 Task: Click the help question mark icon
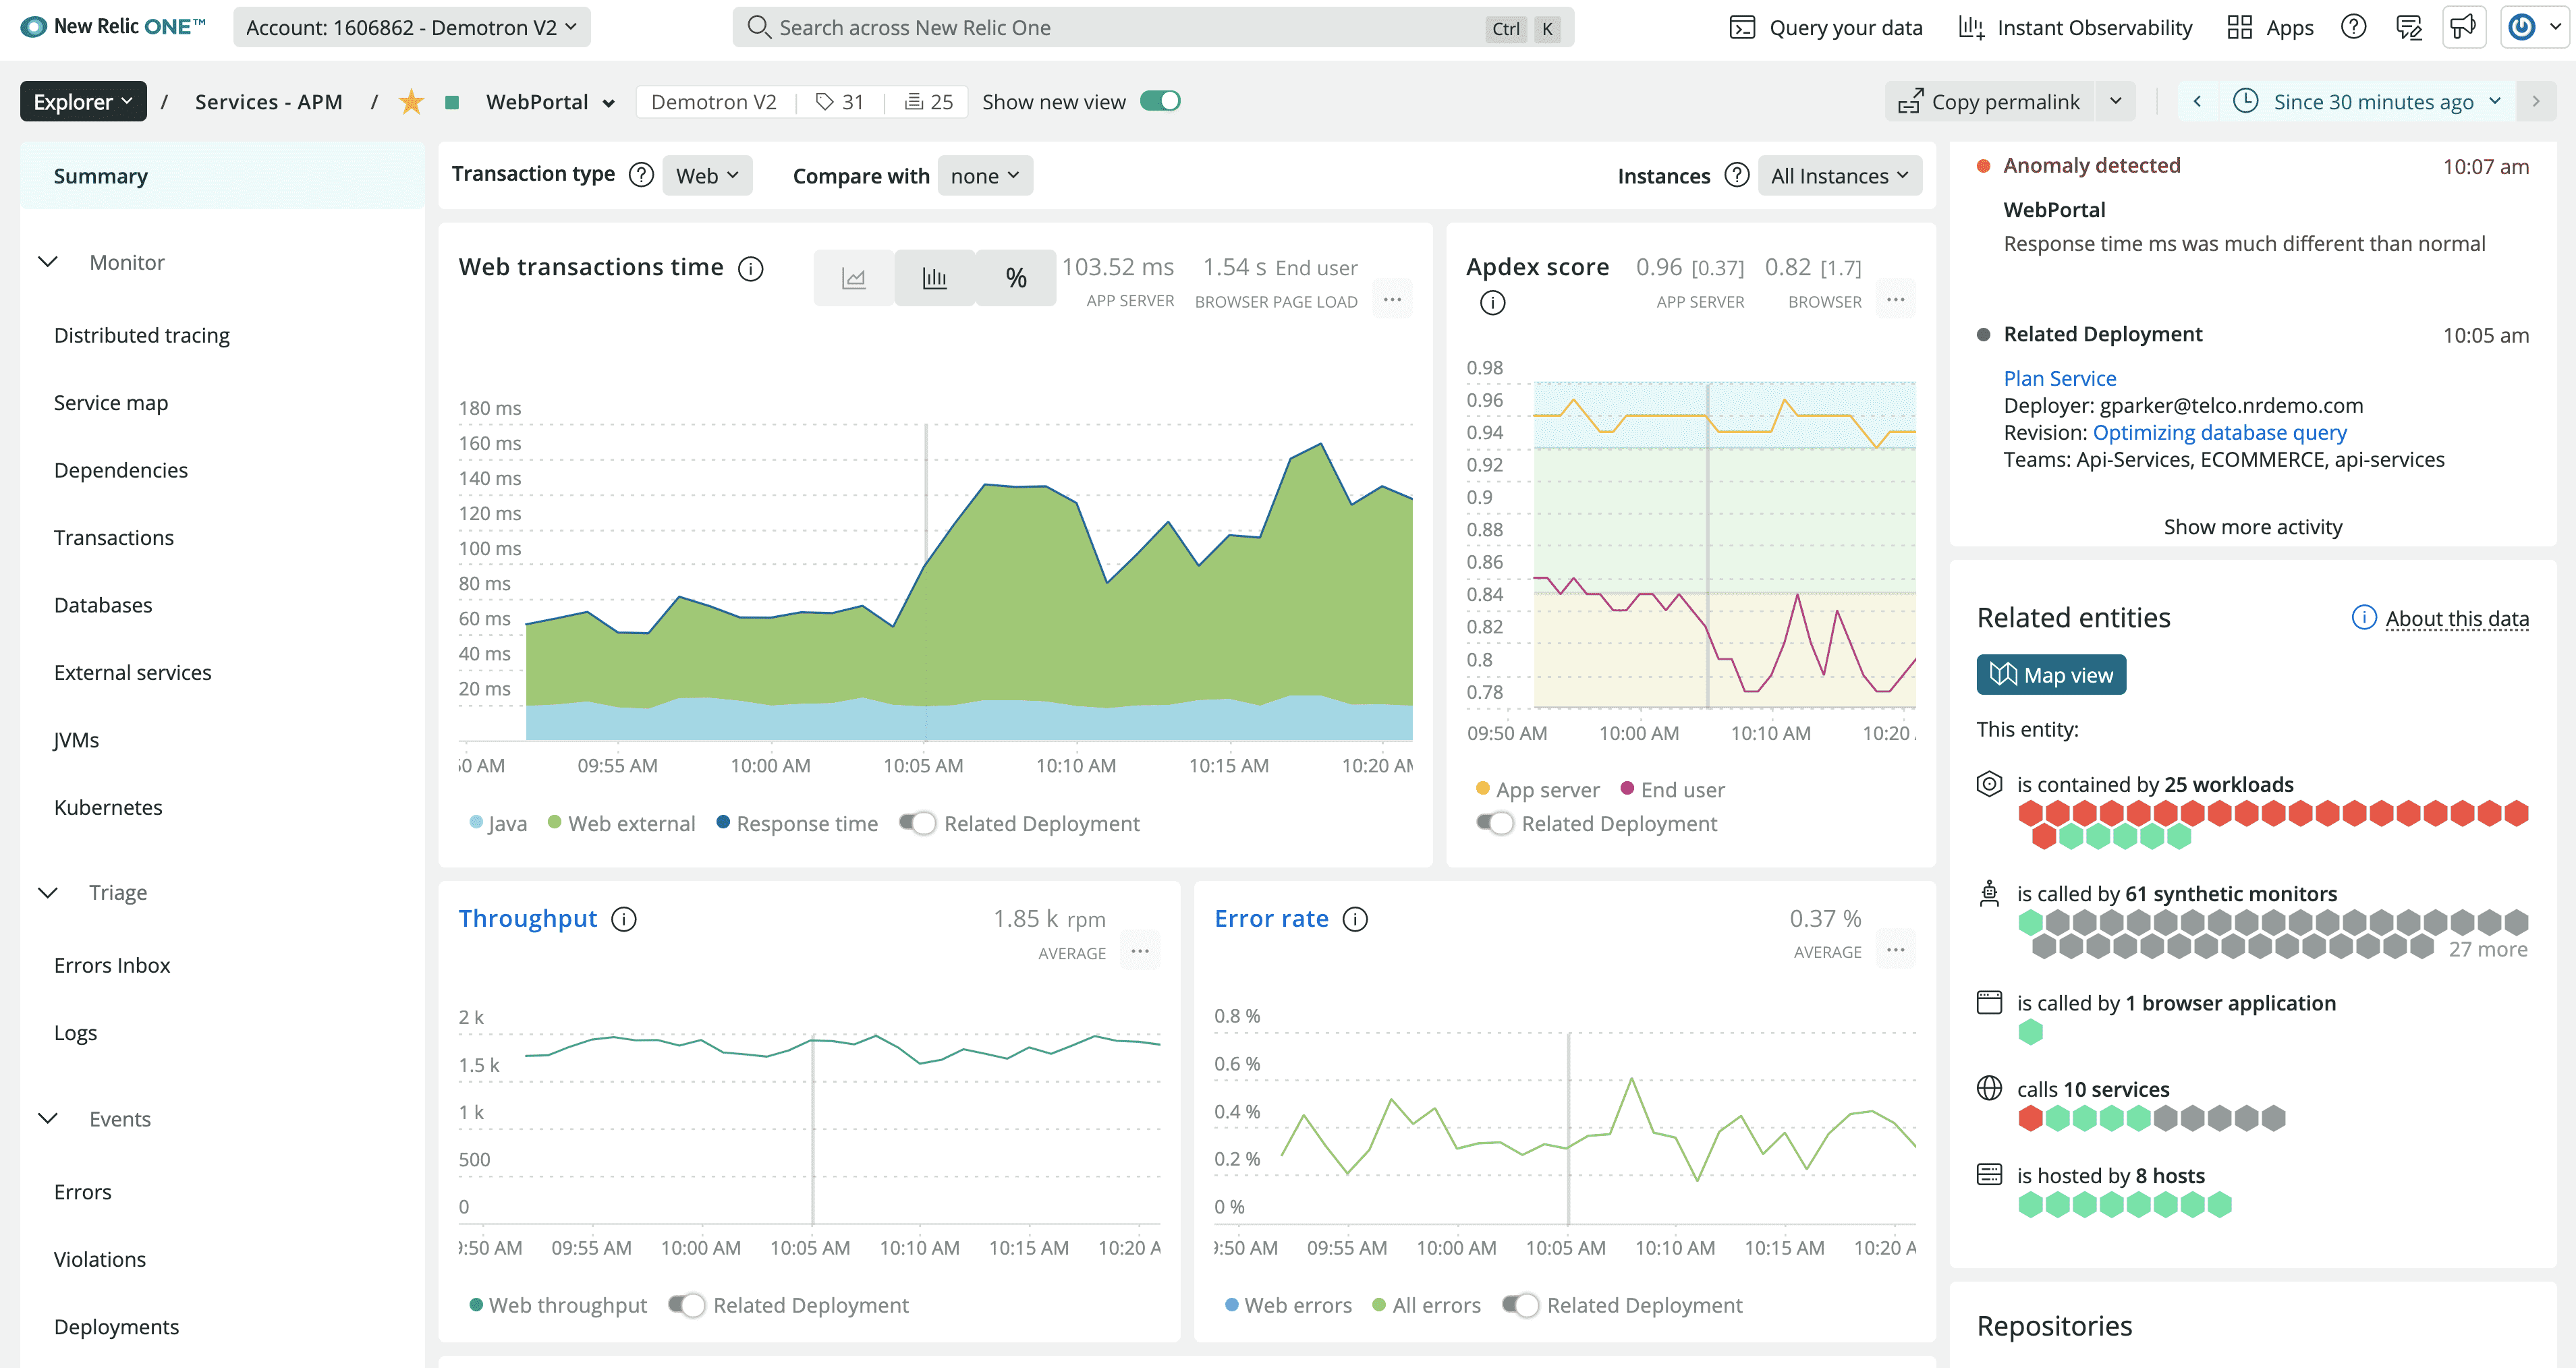(x=2354, y=27)
